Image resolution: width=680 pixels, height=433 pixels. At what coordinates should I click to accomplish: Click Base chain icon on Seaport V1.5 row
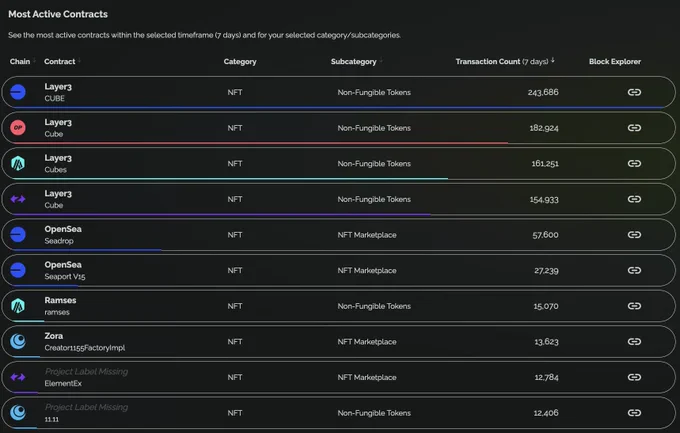point(18,270)
